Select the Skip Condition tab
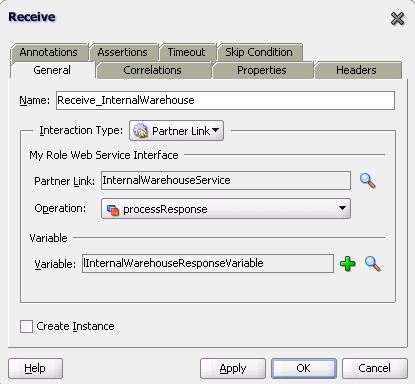415x384 pixels. point(259,52)
